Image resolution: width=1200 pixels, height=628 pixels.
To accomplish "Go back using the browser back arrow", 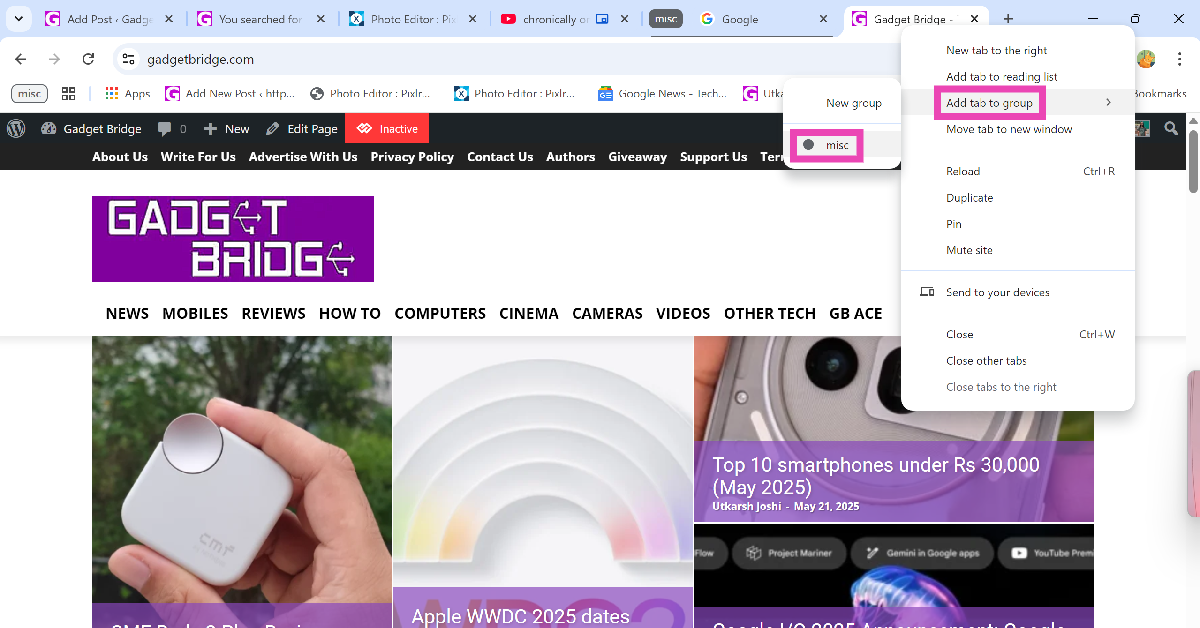I will click(21, 59).
